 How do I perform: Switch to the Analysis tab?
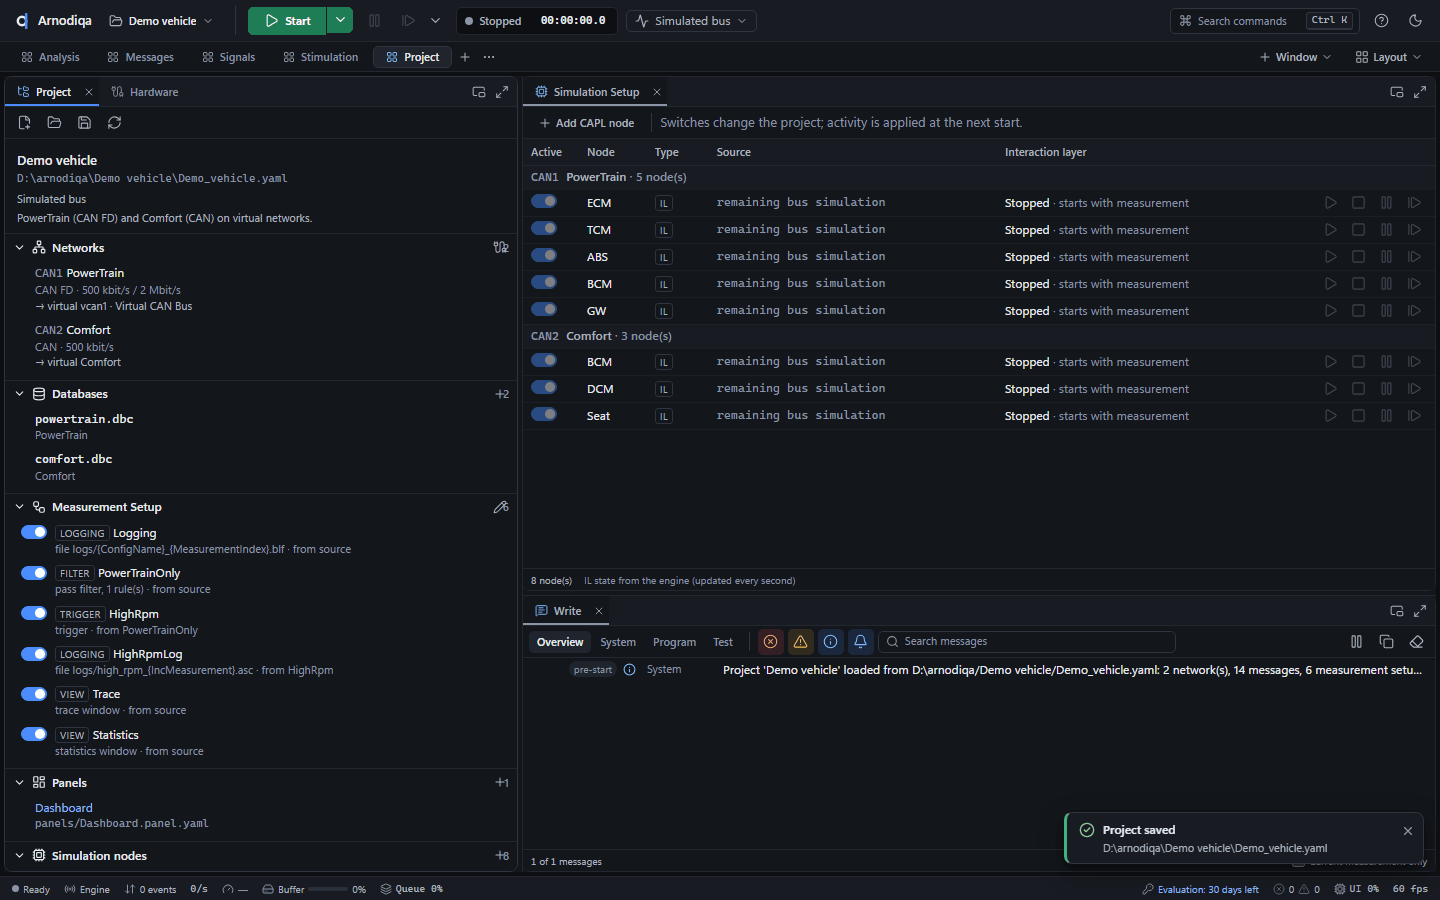pyautogui.click(x=50, y=57)
